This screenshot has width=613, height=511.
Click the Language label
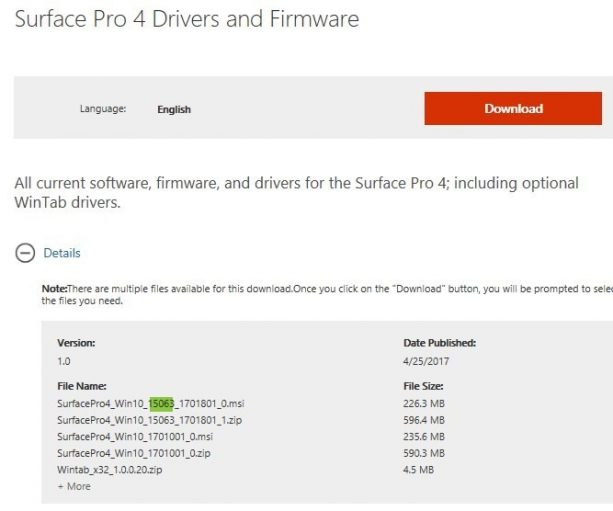tap(103, 109)
